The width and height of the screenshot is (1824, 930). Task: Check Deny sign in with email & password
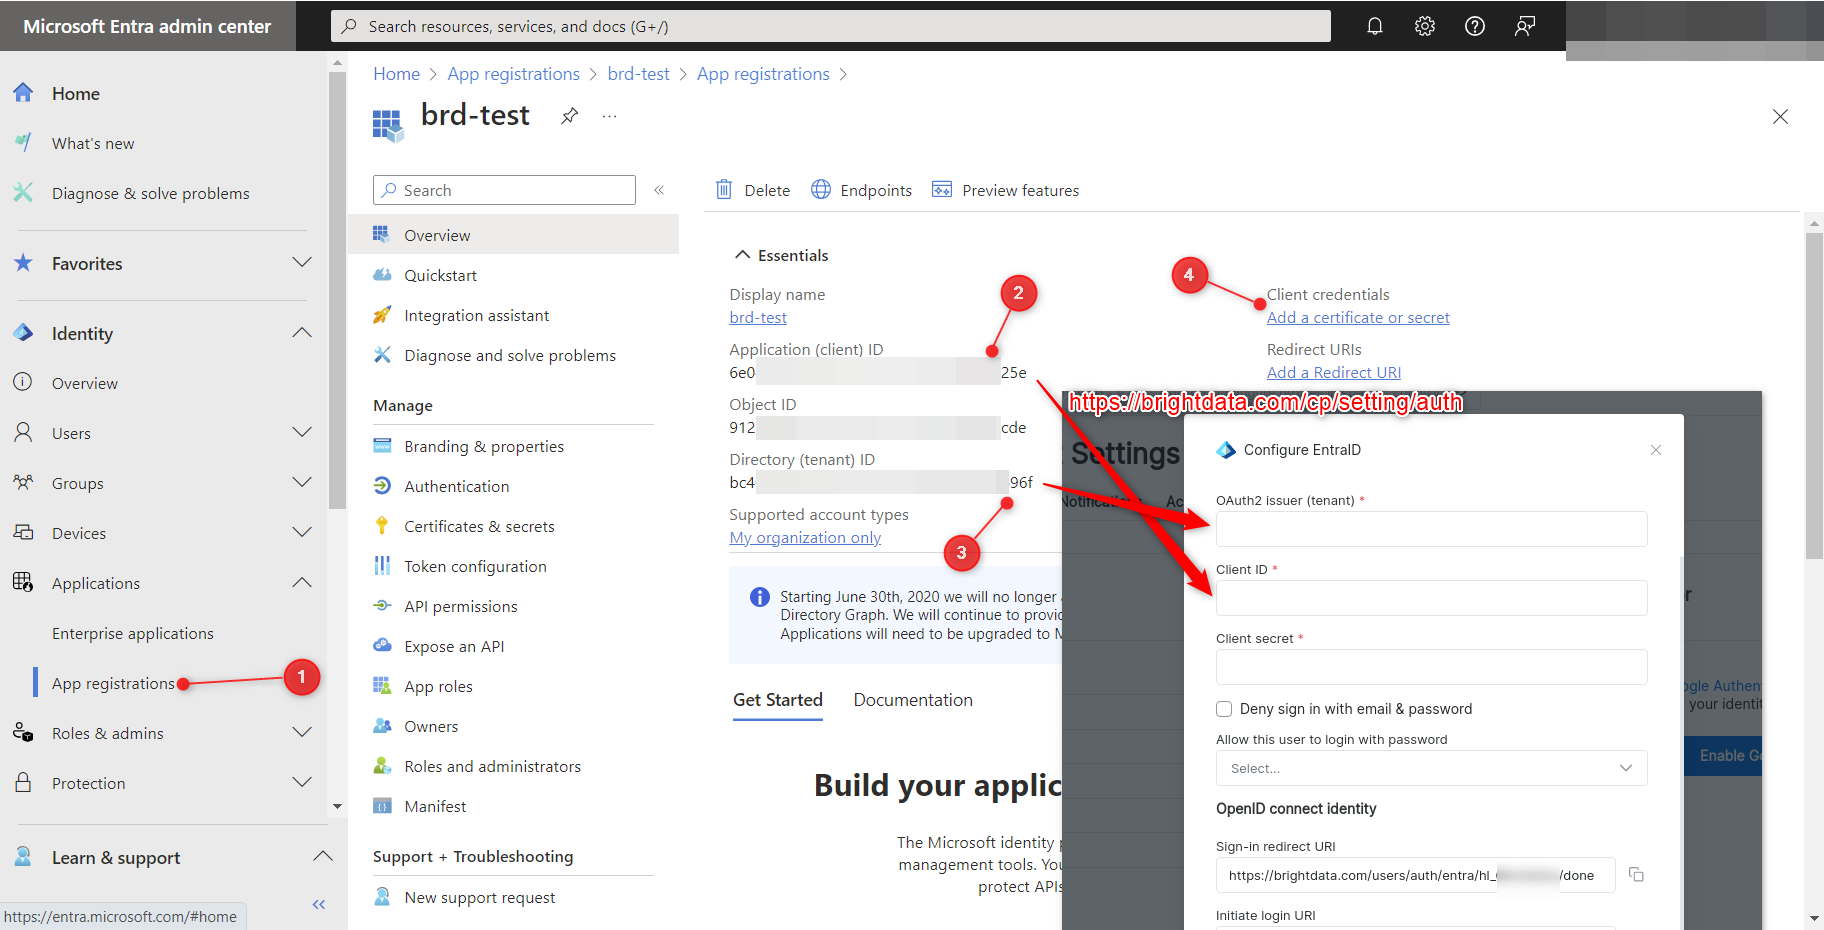tap(1224, 709)
